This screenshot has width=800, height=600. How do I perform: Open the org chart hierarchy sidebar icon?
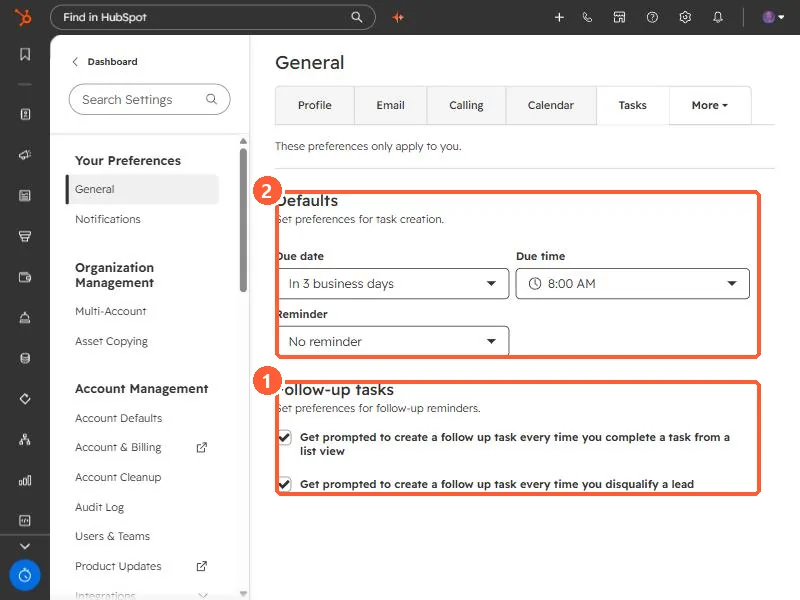point(24,439)
